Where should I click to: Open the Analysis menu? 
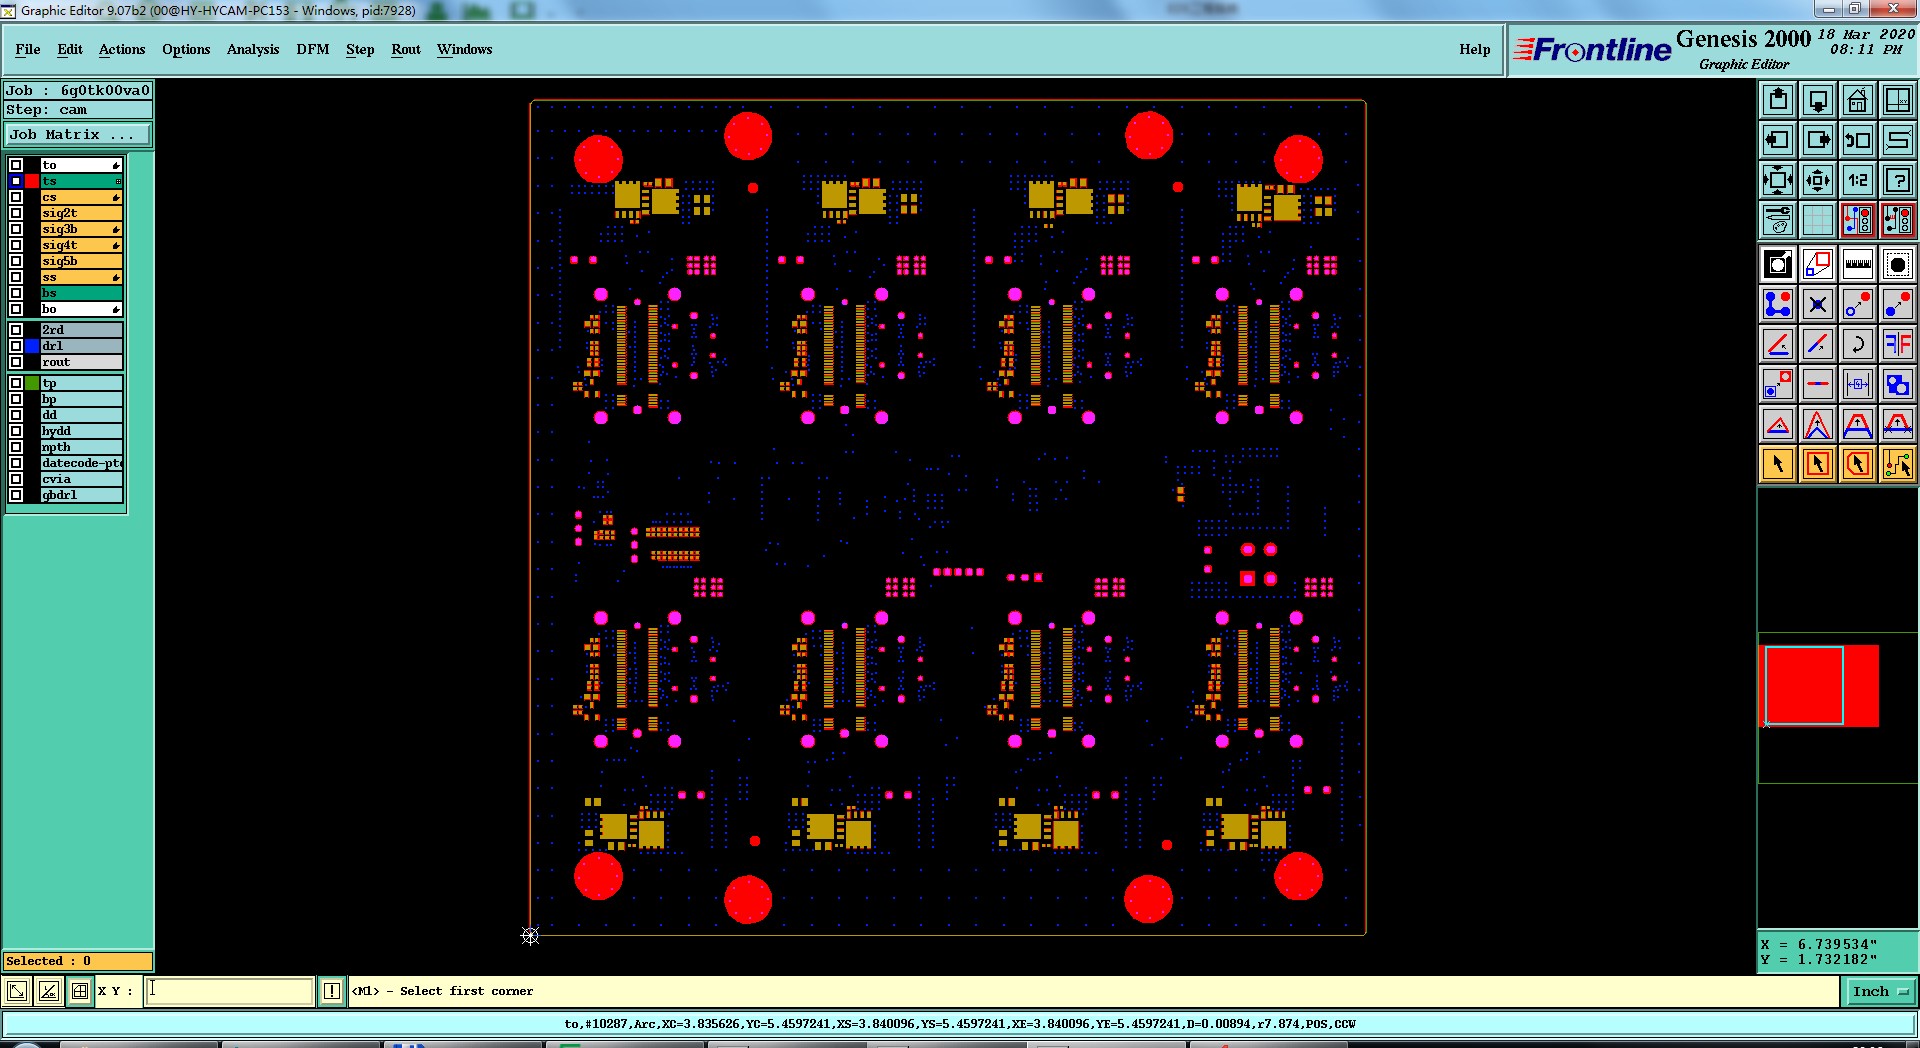coord(253,49)
